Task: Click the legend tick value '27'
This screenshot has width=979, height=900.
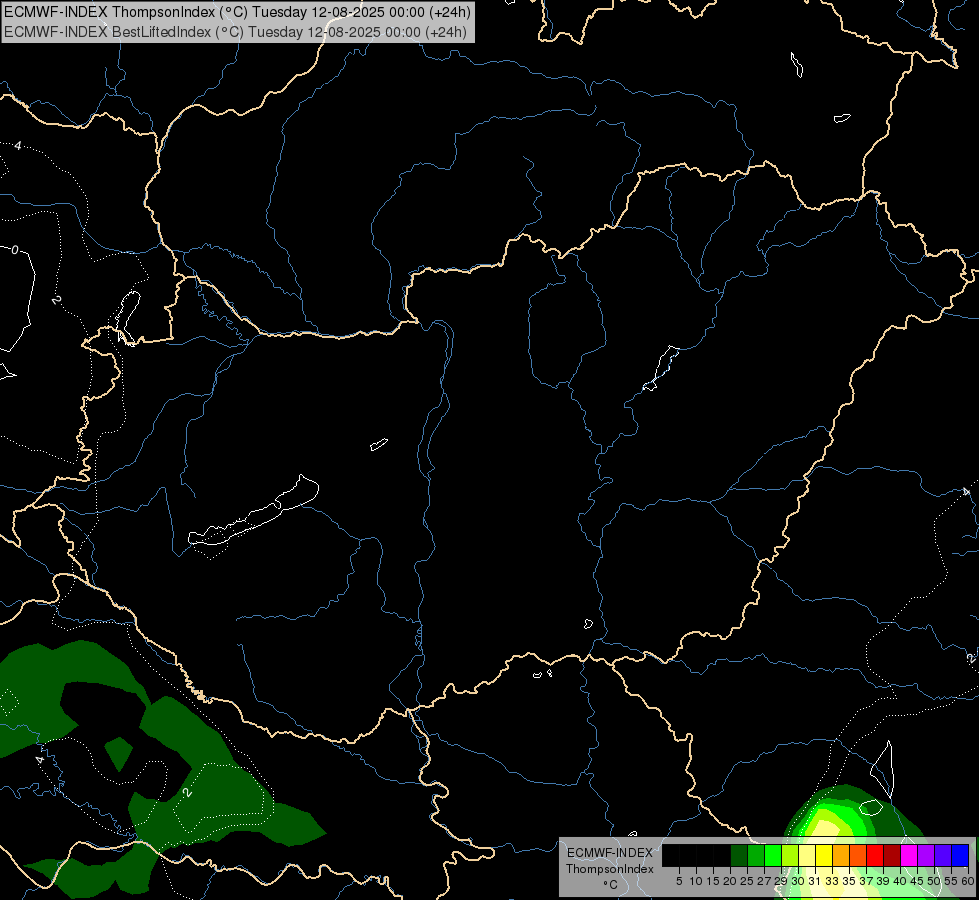Action: [764, 881]
